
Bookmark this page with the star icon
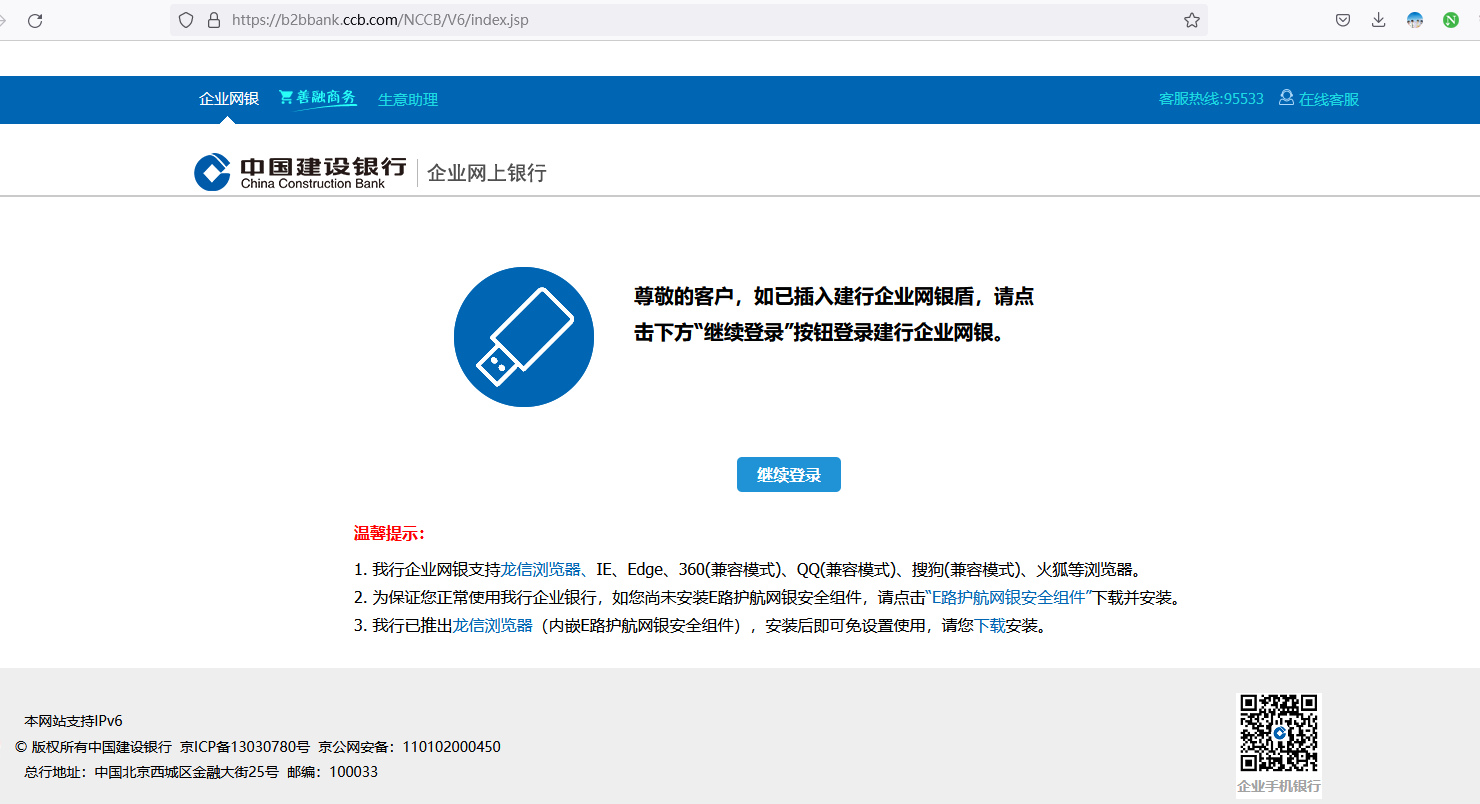click(1191, 20)
